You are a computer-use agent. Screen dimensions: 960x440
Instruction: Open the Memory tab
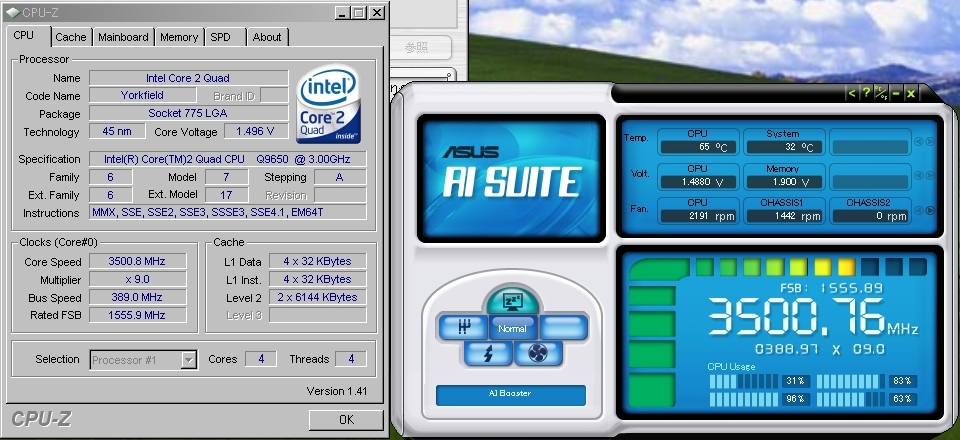[x=179, y=37]
